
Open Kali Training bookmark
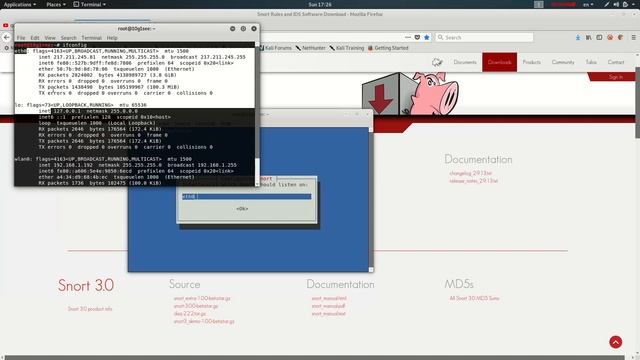click(347, 48)
